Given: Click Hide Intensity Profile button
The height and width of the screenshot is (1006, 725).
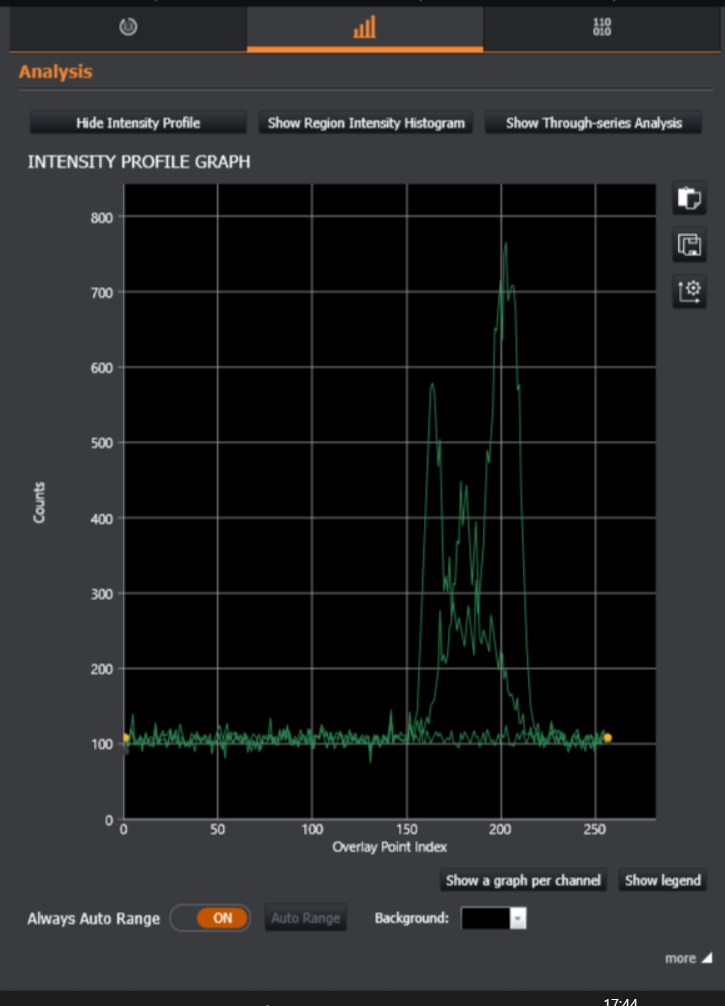Looking at the screenshot, I should [138, 123].
